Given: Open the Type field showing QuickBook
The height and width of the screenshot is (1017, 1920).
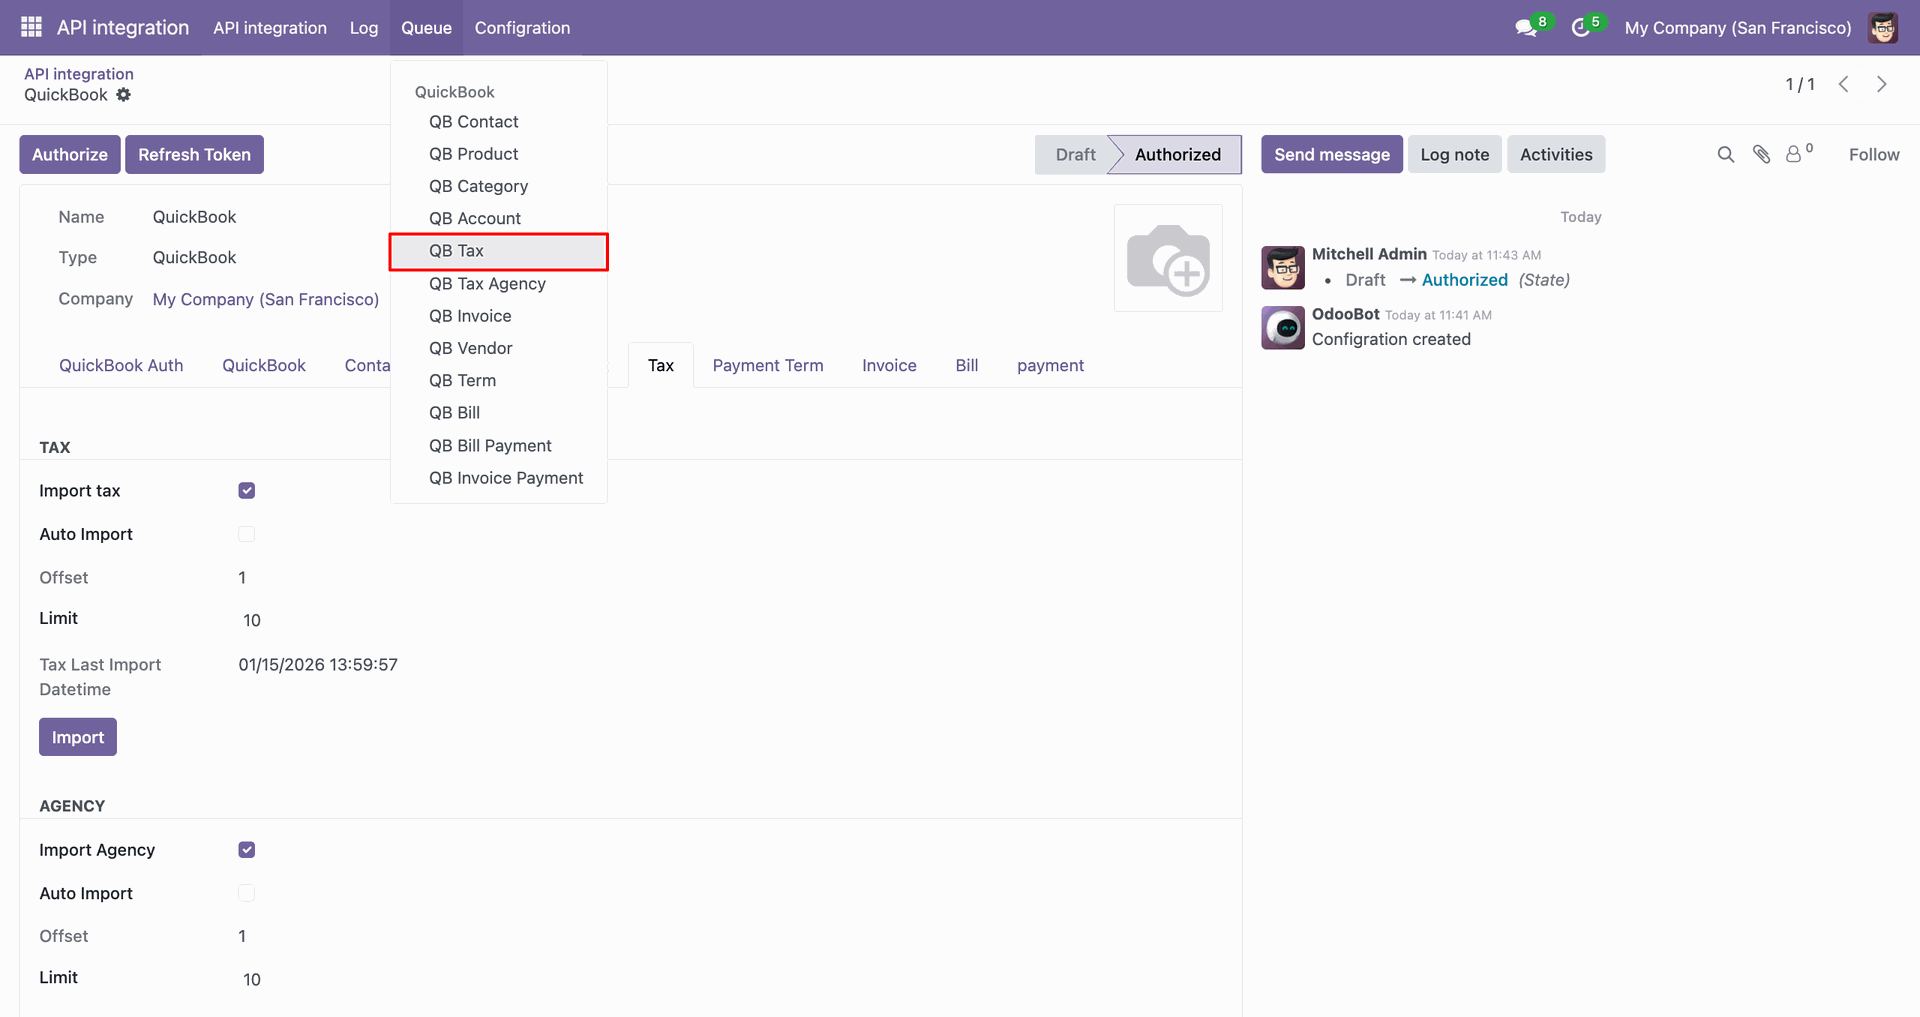Looking at the screenshot, I should pyautogui.click(x=194, y=257).
